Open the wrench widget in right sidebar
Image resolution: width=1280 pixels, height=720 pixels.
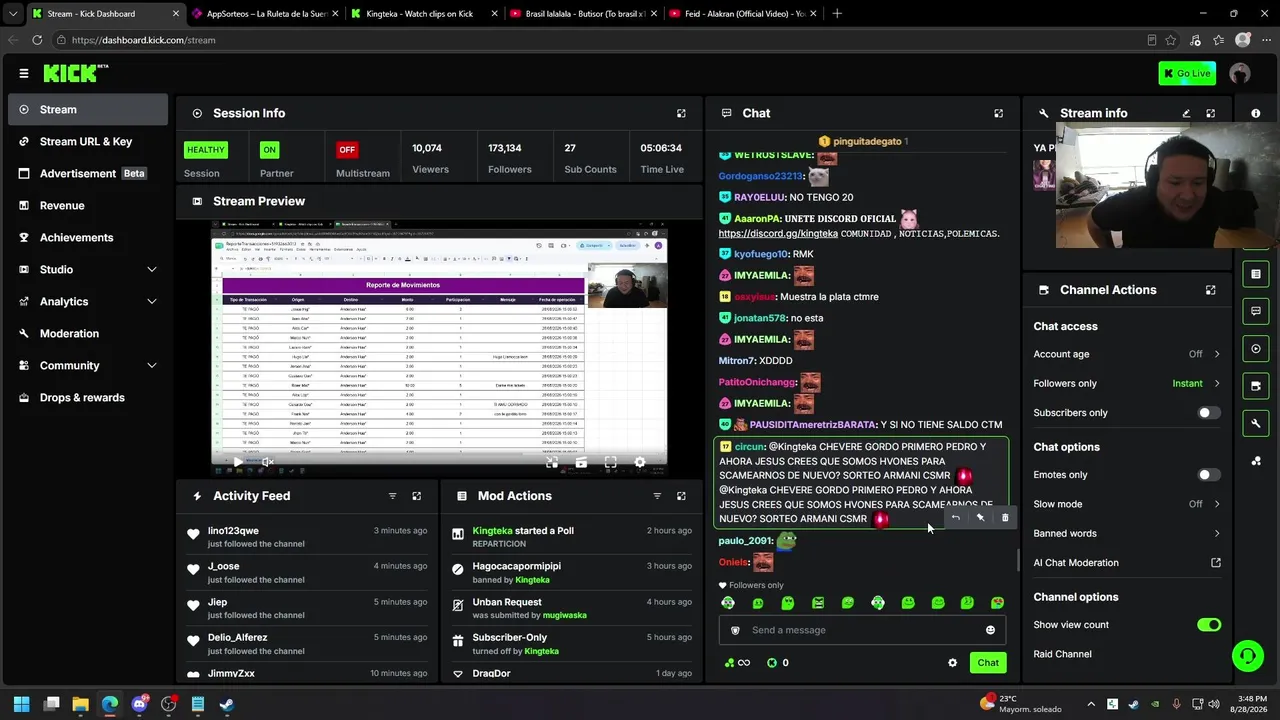(x=1256, y=424)
